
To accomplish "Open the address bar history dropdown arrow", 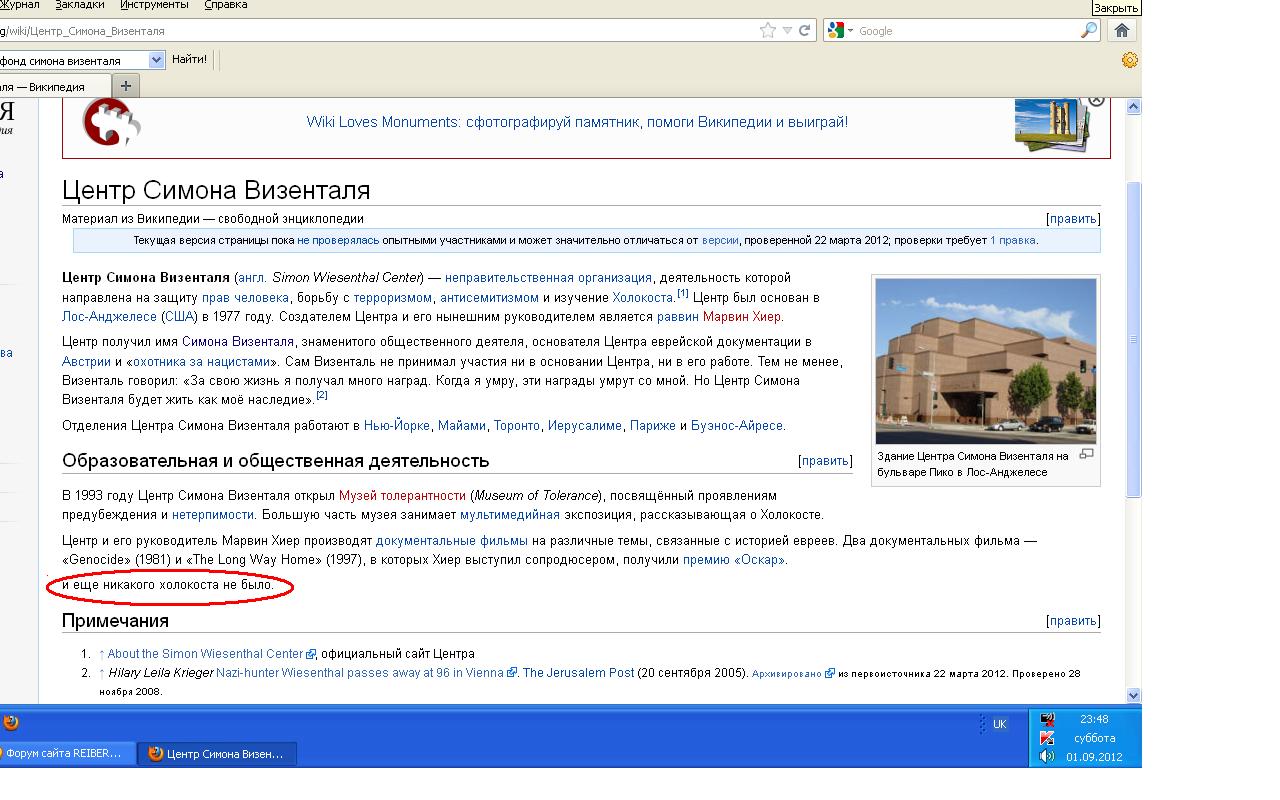I will (787, 31).
